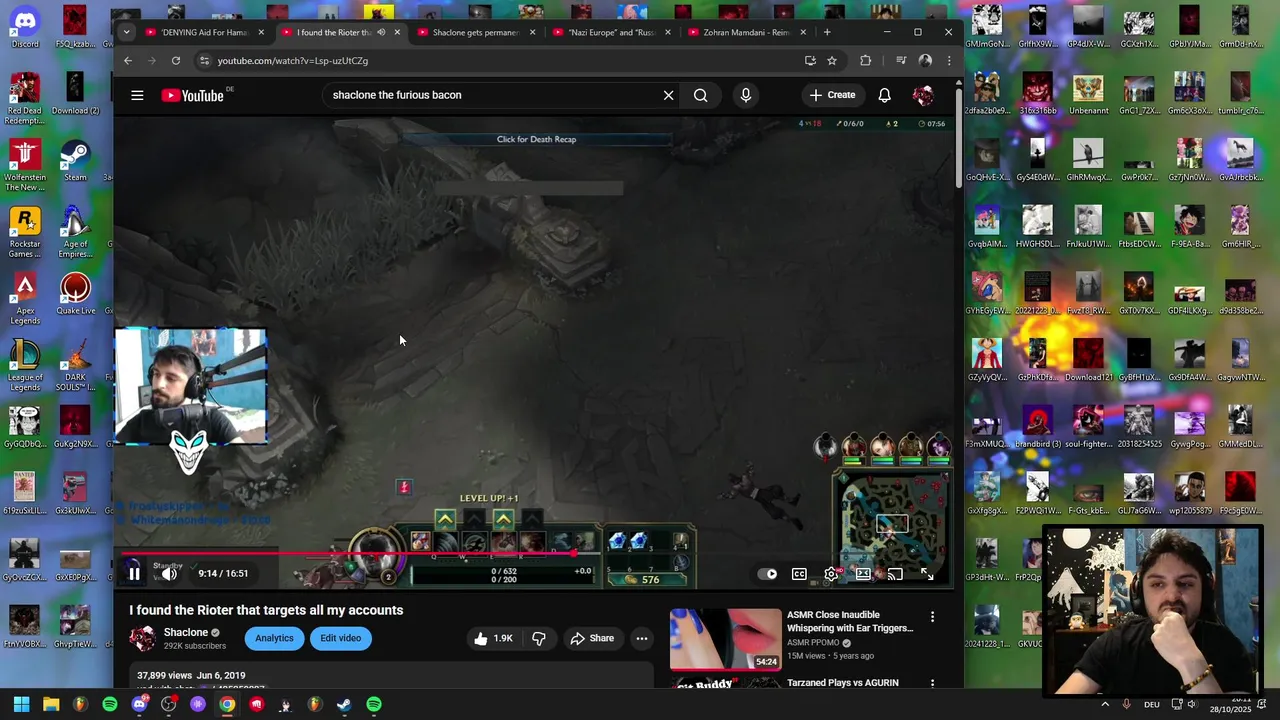Reload the page
1280x720 pixels.
point(176,61)
